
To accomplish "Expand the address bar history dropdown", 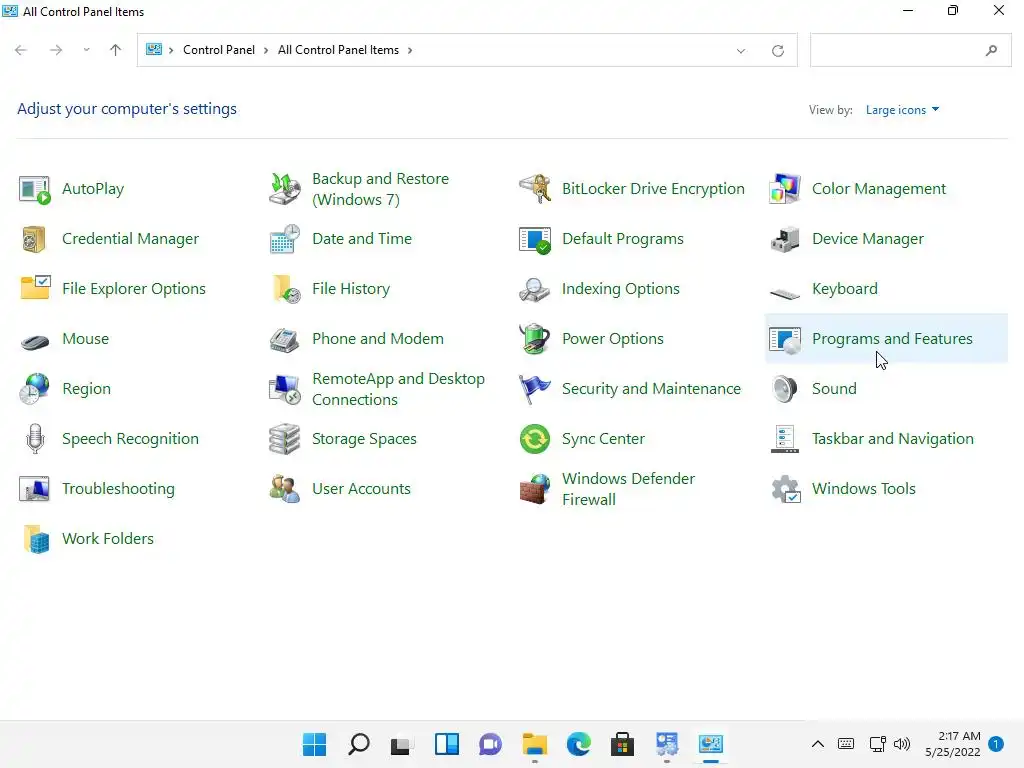I will (741, 50).
